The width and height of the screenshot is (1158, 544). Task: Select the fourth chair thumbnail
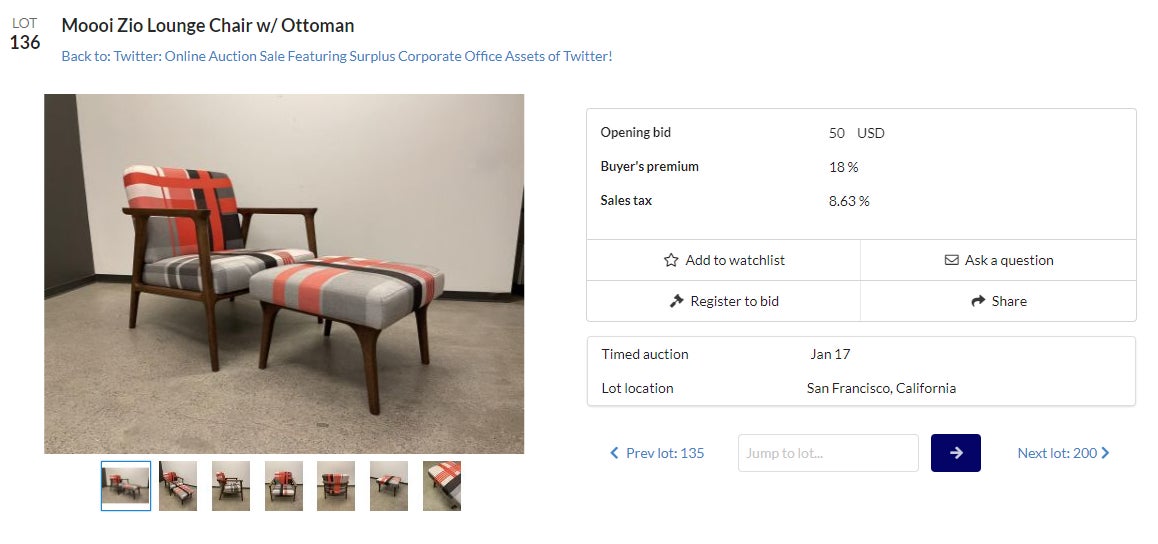coord(284,486)
